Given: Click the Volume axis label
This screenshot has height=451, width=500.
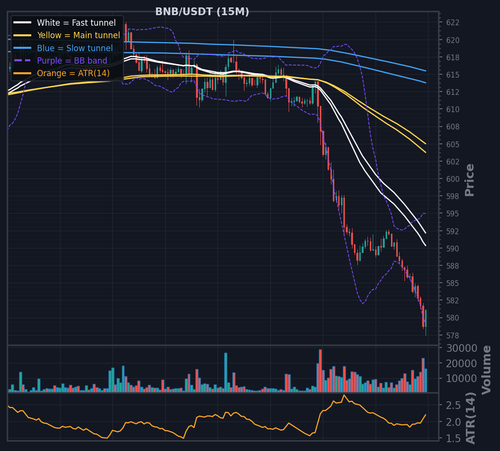Looking at the screenshot, I should coord(486,370).
